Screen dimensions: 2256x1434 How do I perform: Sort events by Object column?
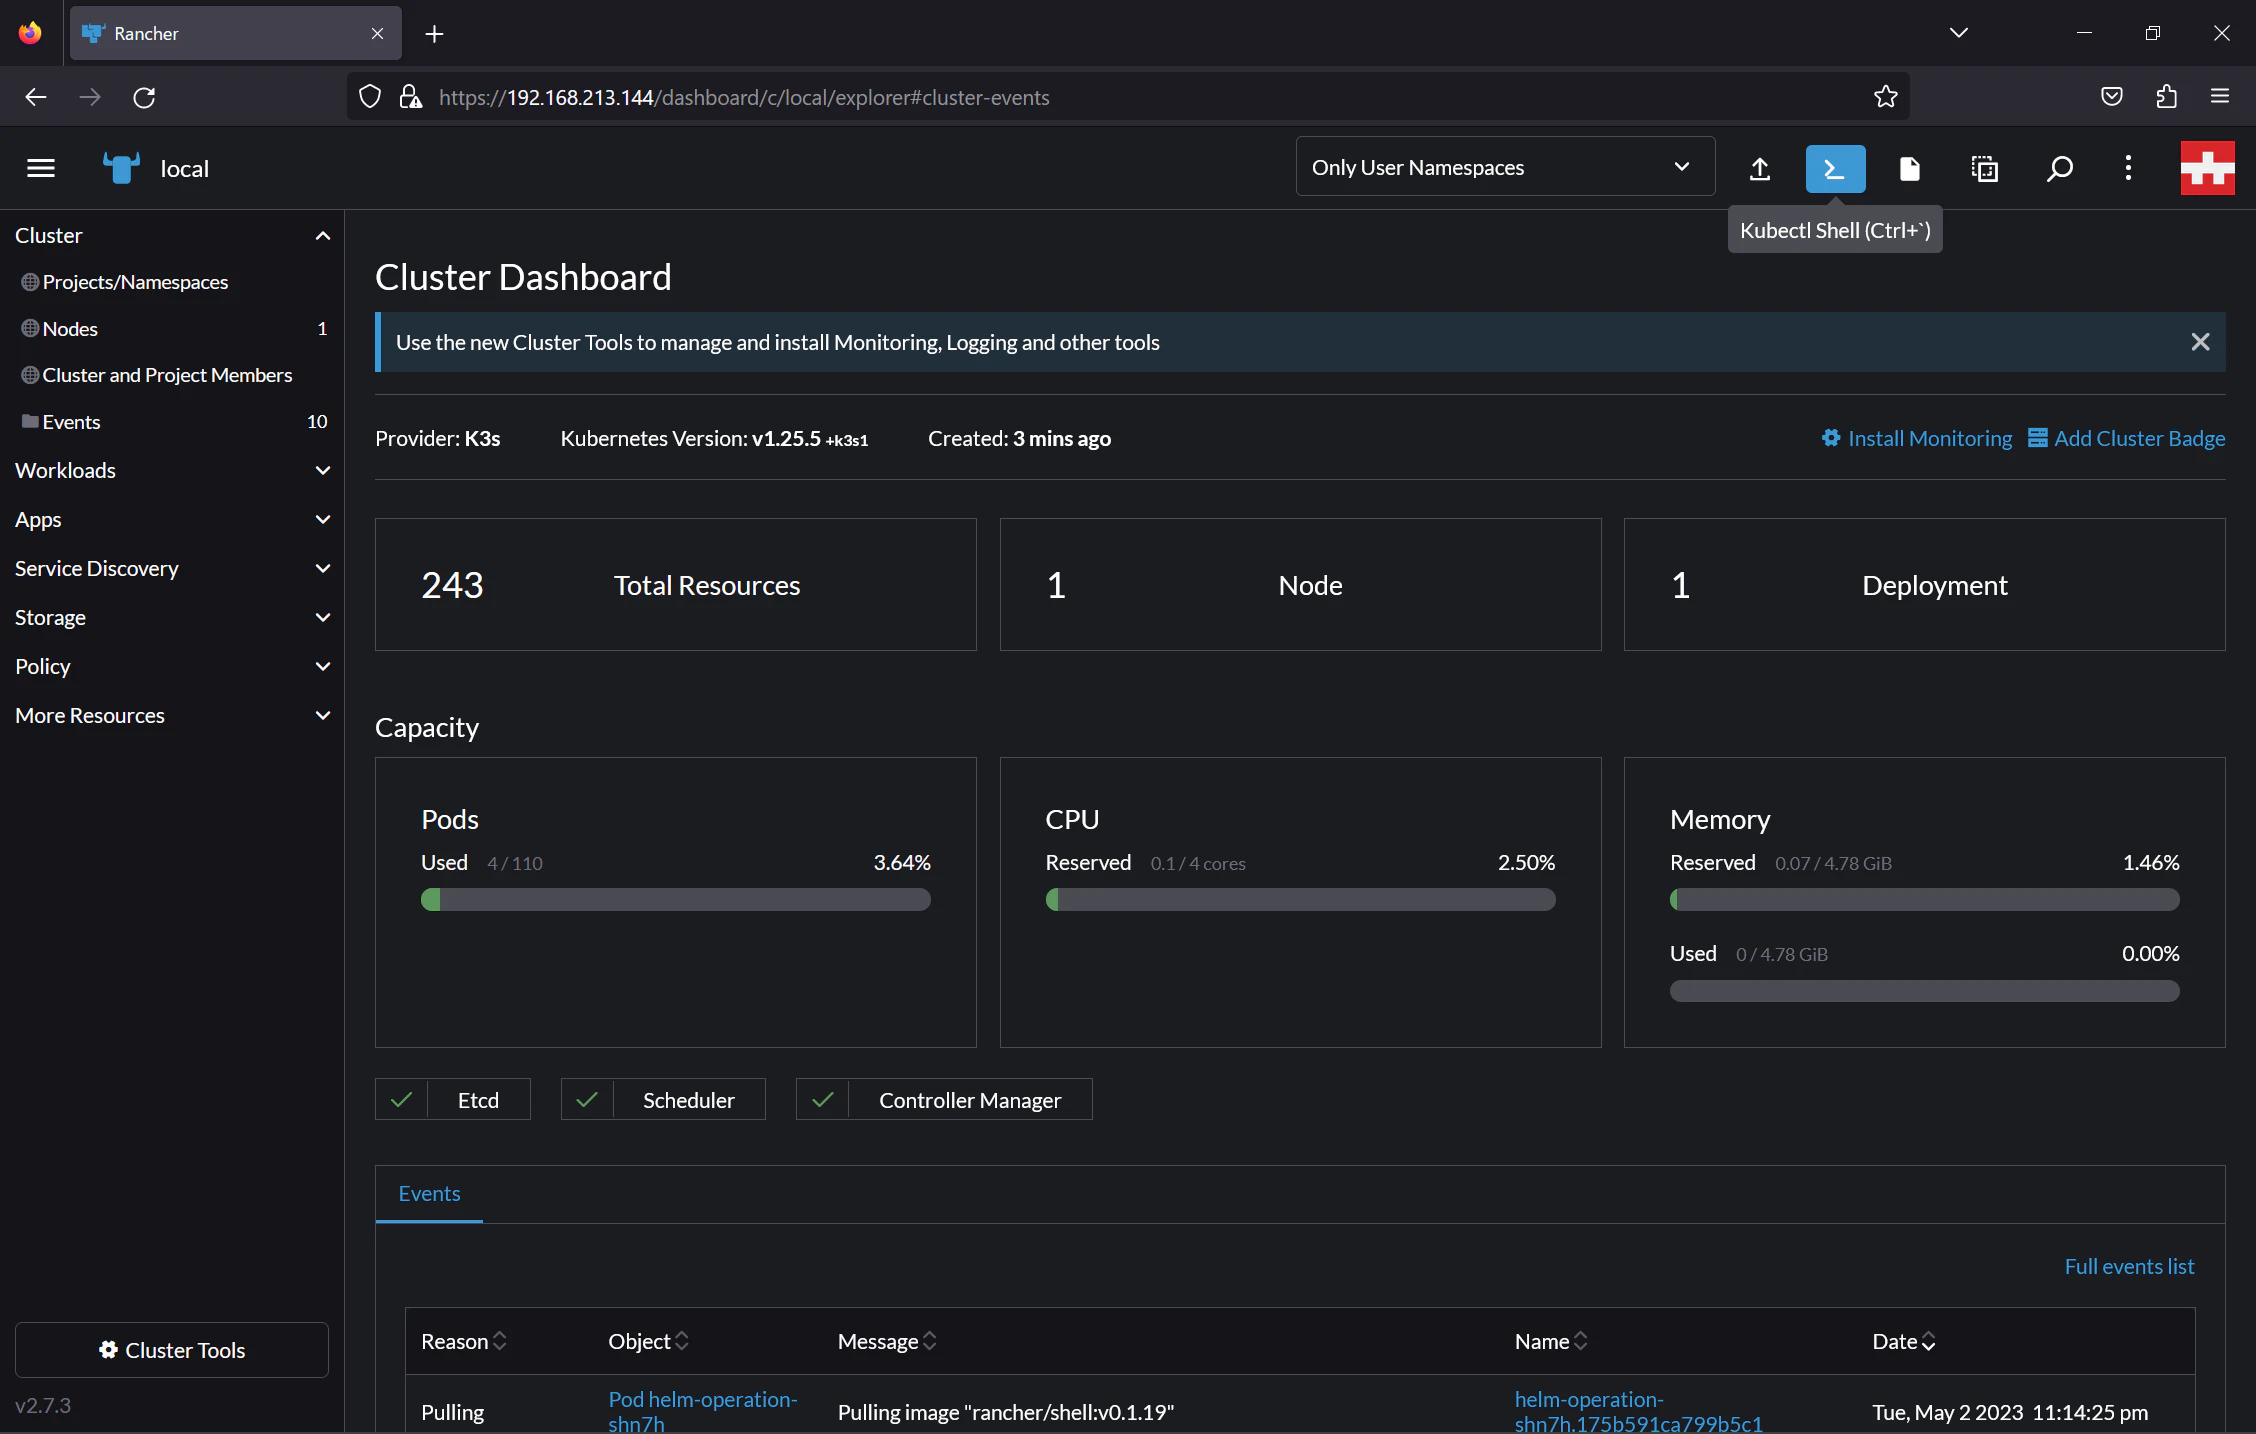(x=649, y=1341)
